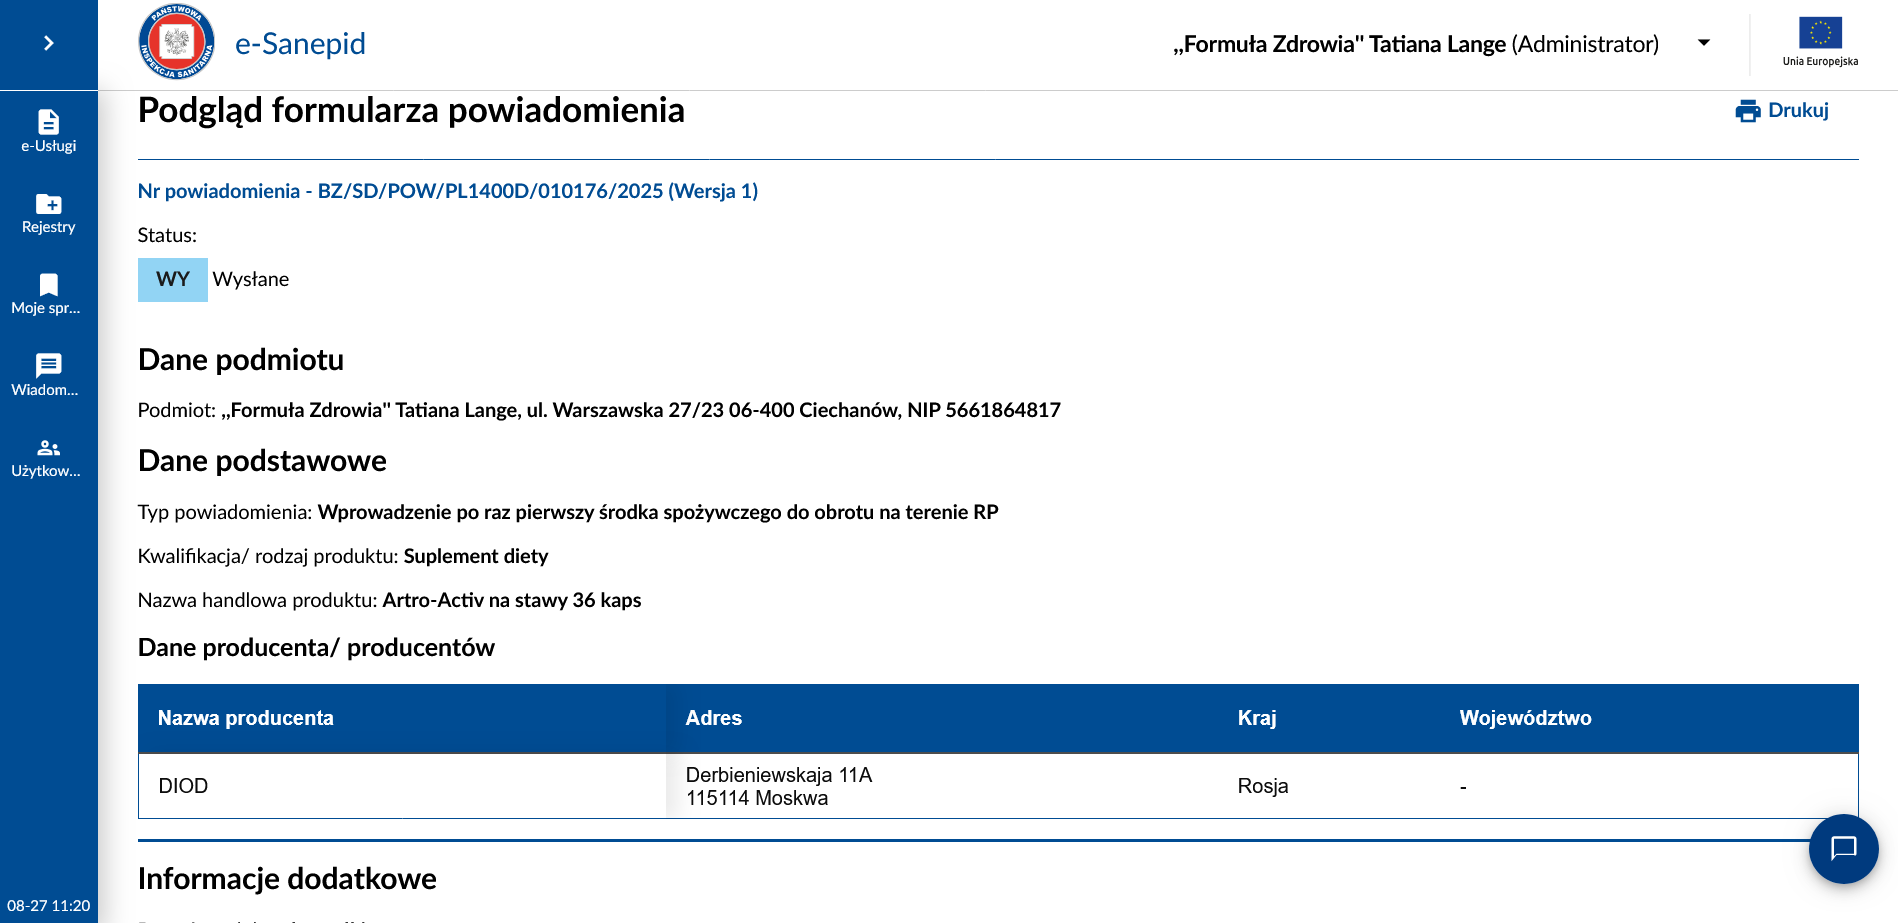Click the Sanepid inspection logo emblem
Screen dimensions: 1898x923
[x=176, y=43]
